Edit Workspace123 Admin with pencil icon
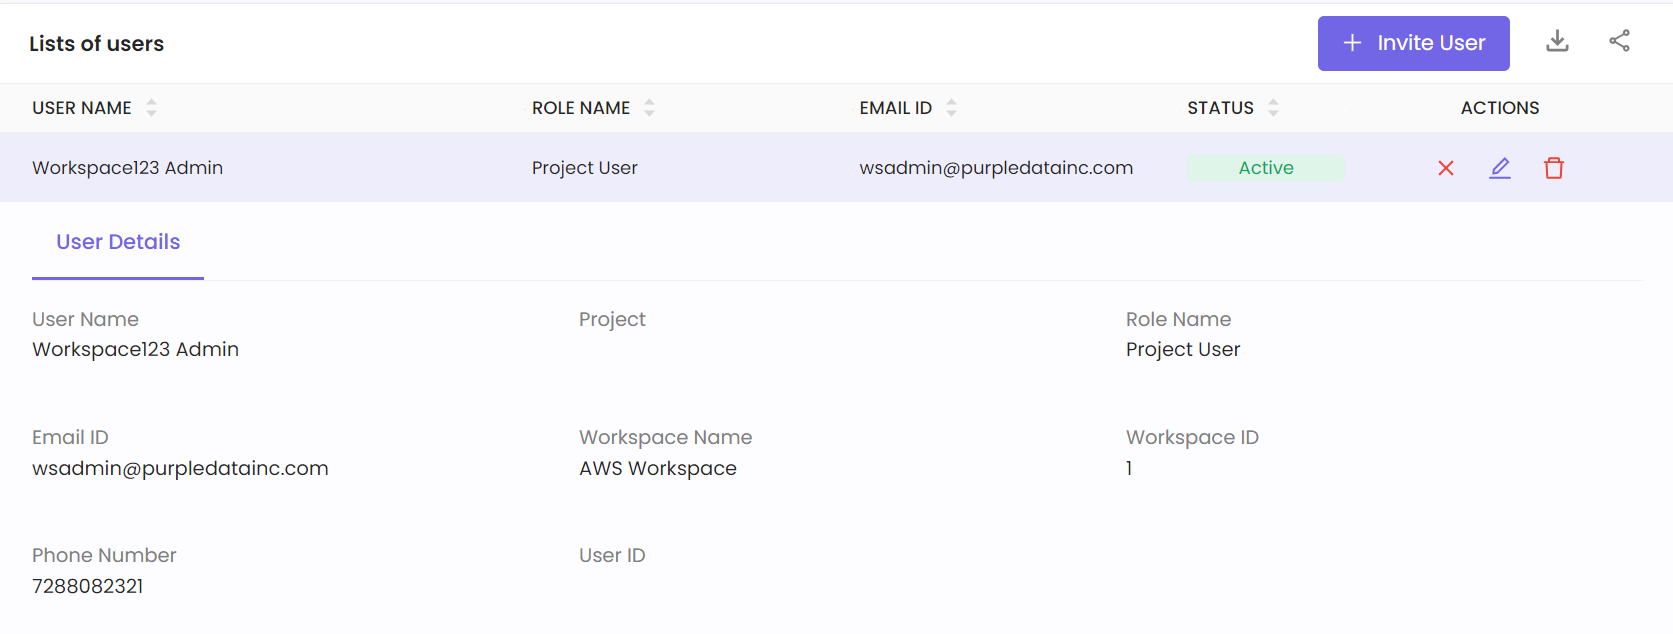The height and width of the screenshot is (634, 1673). [x=1500, y=168]
